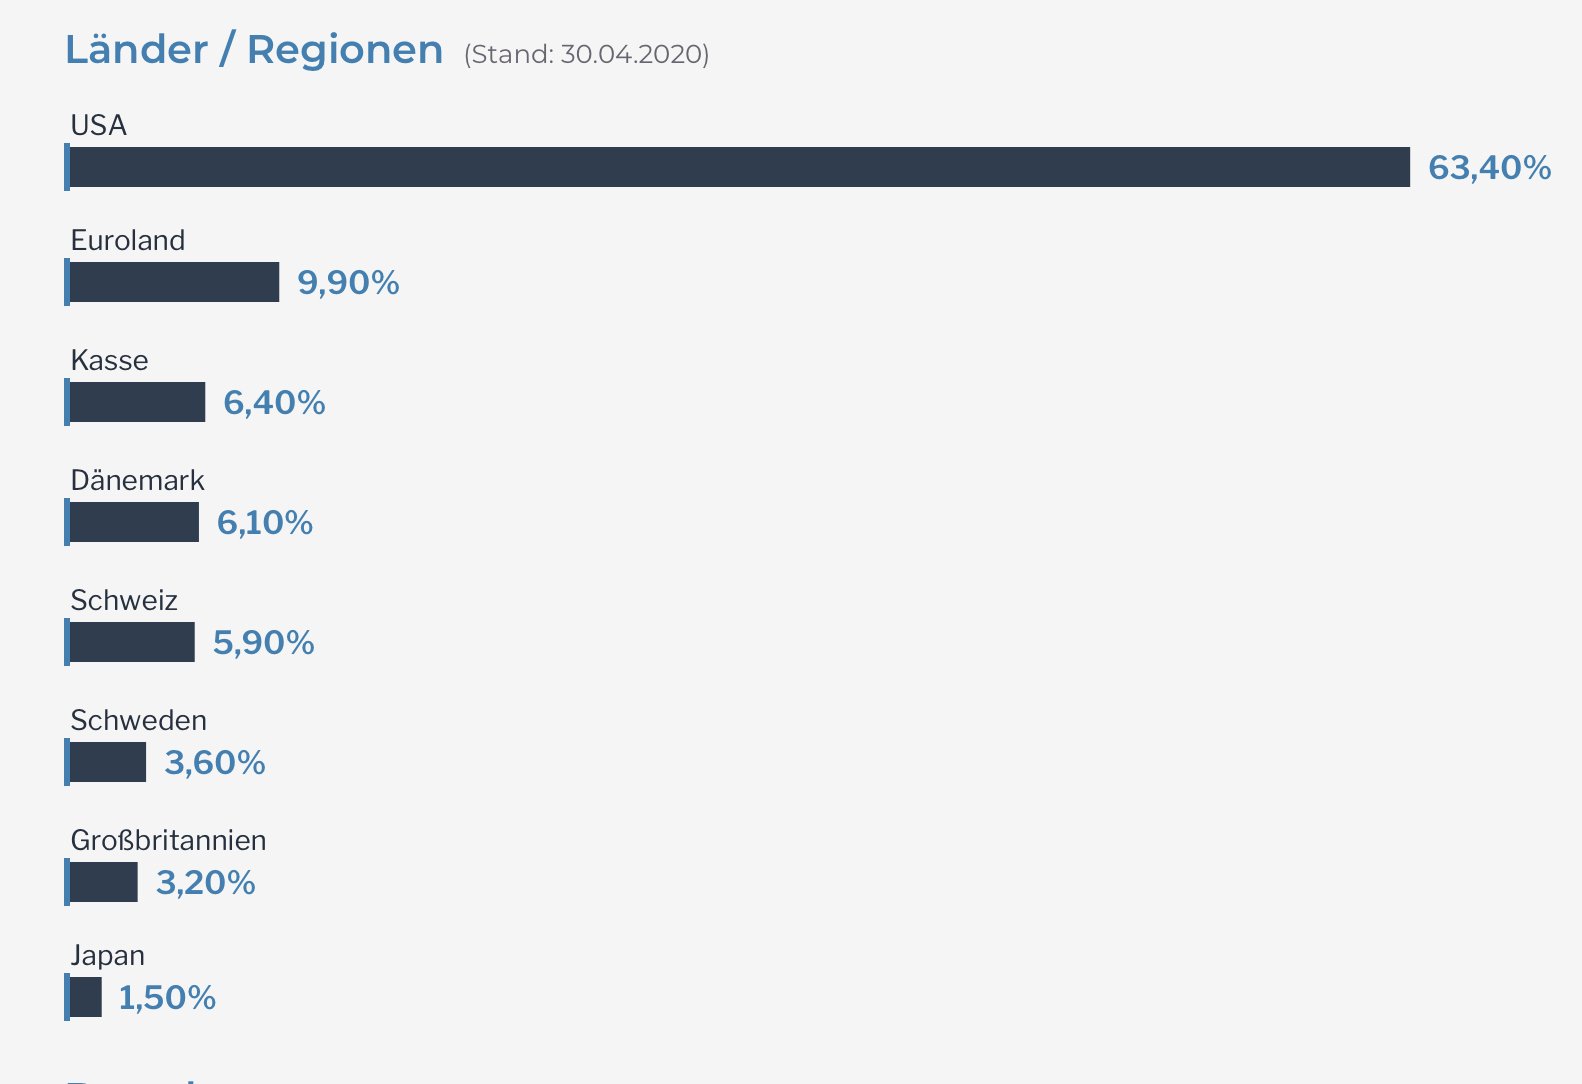The width and height of the screenshot is (1582, 1084).
Task: Click the Euroland country label
Action: (128, 240)
